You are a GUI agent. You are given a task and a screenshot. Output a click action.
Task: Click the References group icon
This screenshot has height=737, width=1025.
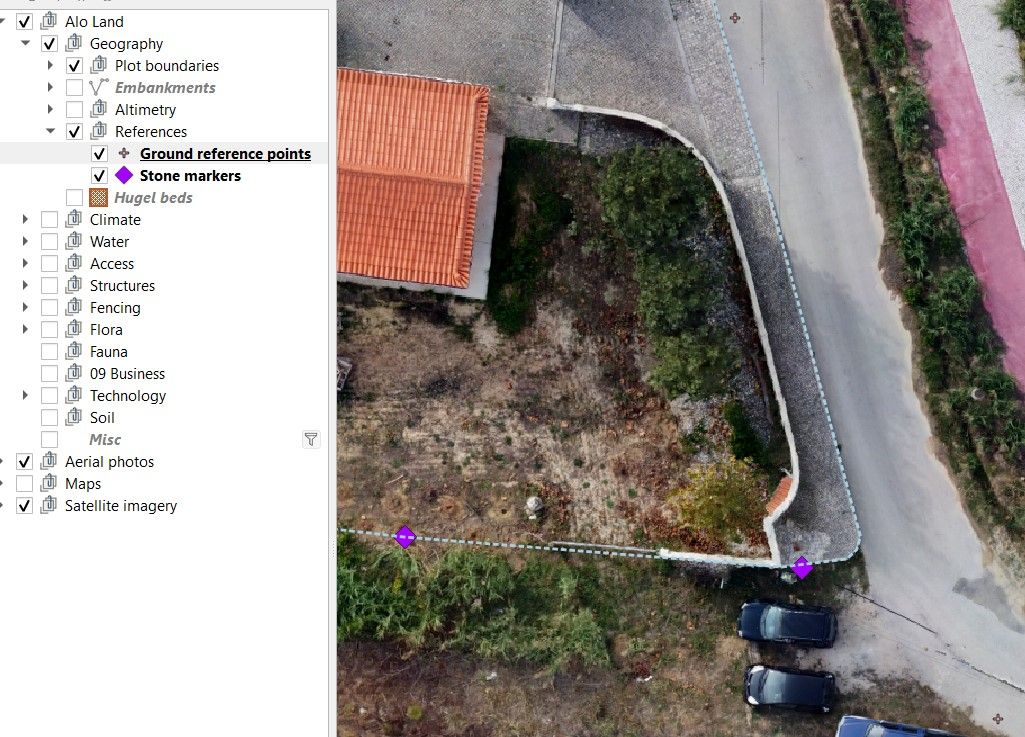point(99,131)
